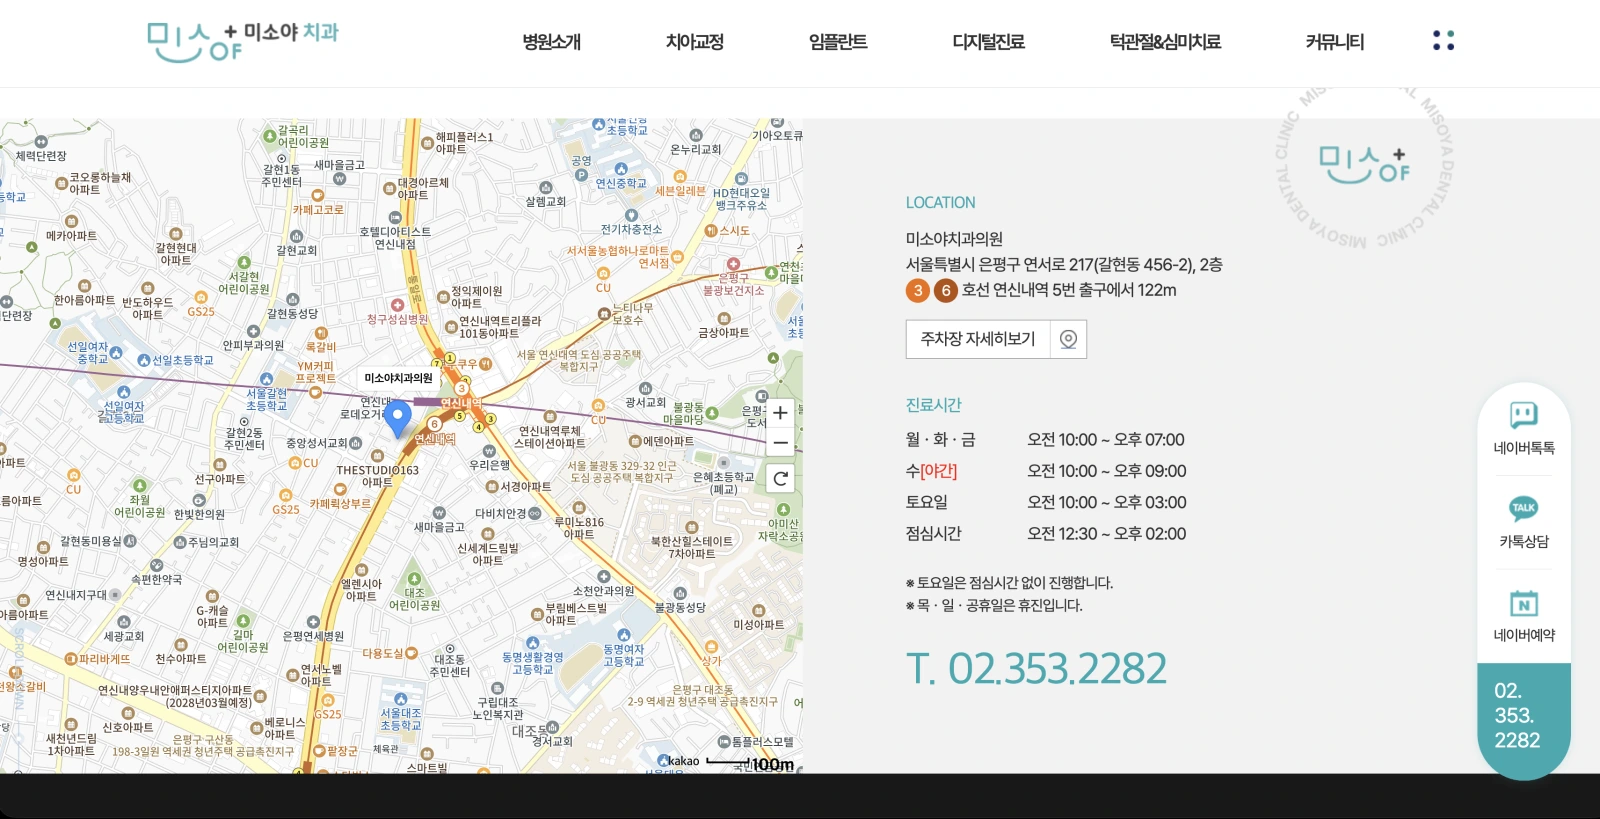Open the 치아교정 menu
The height and width of the screenshot is (819, 1600).
(694, 42)
